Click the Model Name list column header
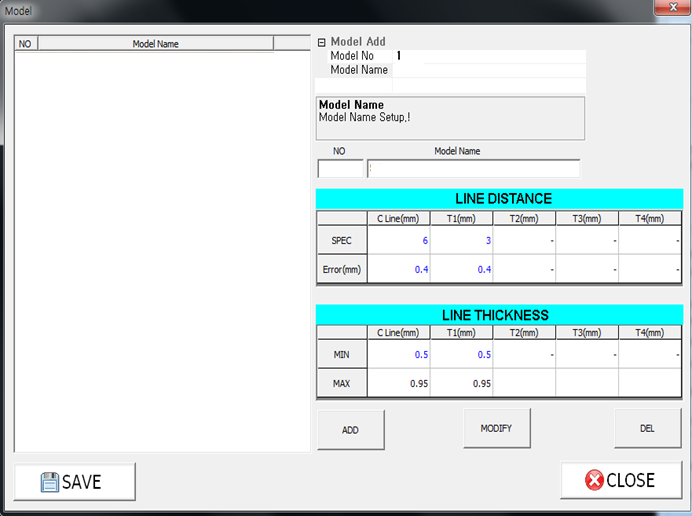Screen dimensions: 692x516 click(x=155, y=44)
